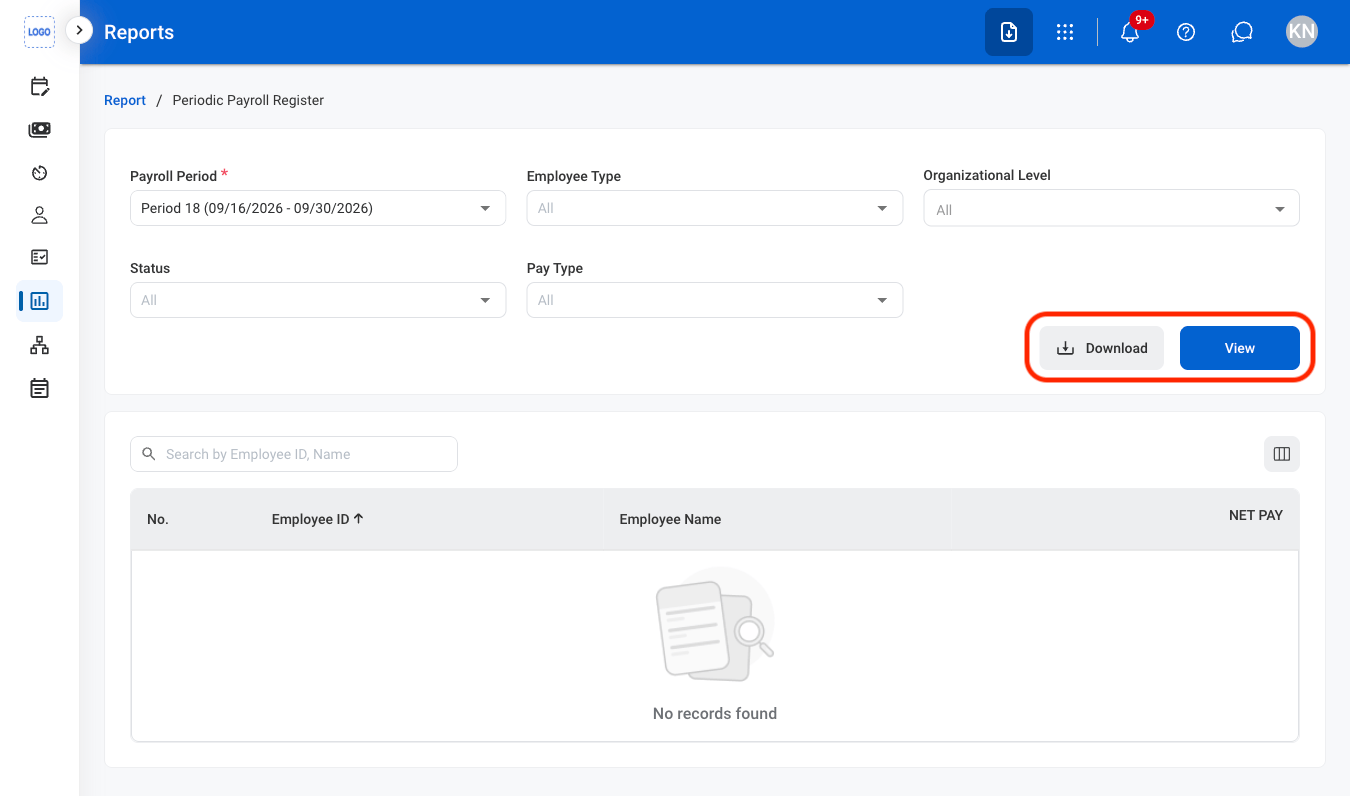This screenshot has width=1350, height=796.
Task: Click the Download button
Action: click(x=1102, y=348)
